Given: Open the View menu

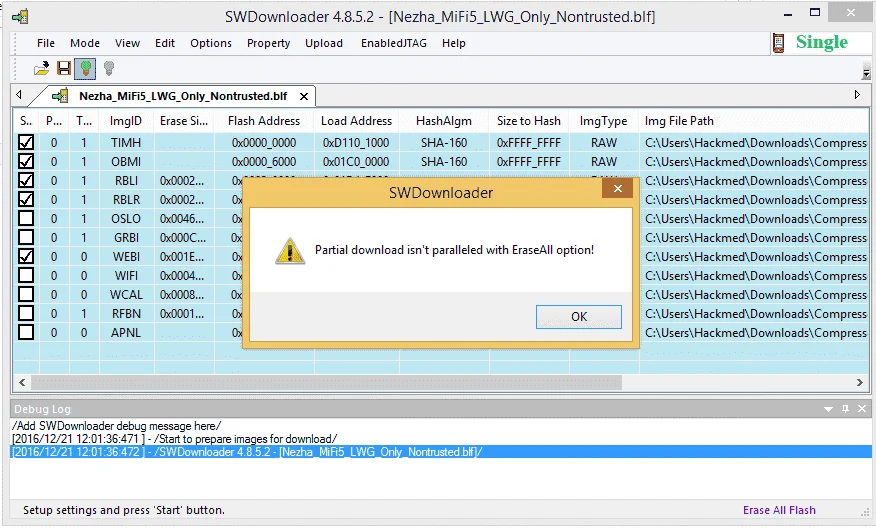Looking at the screenshot, I should coord(127,43).
